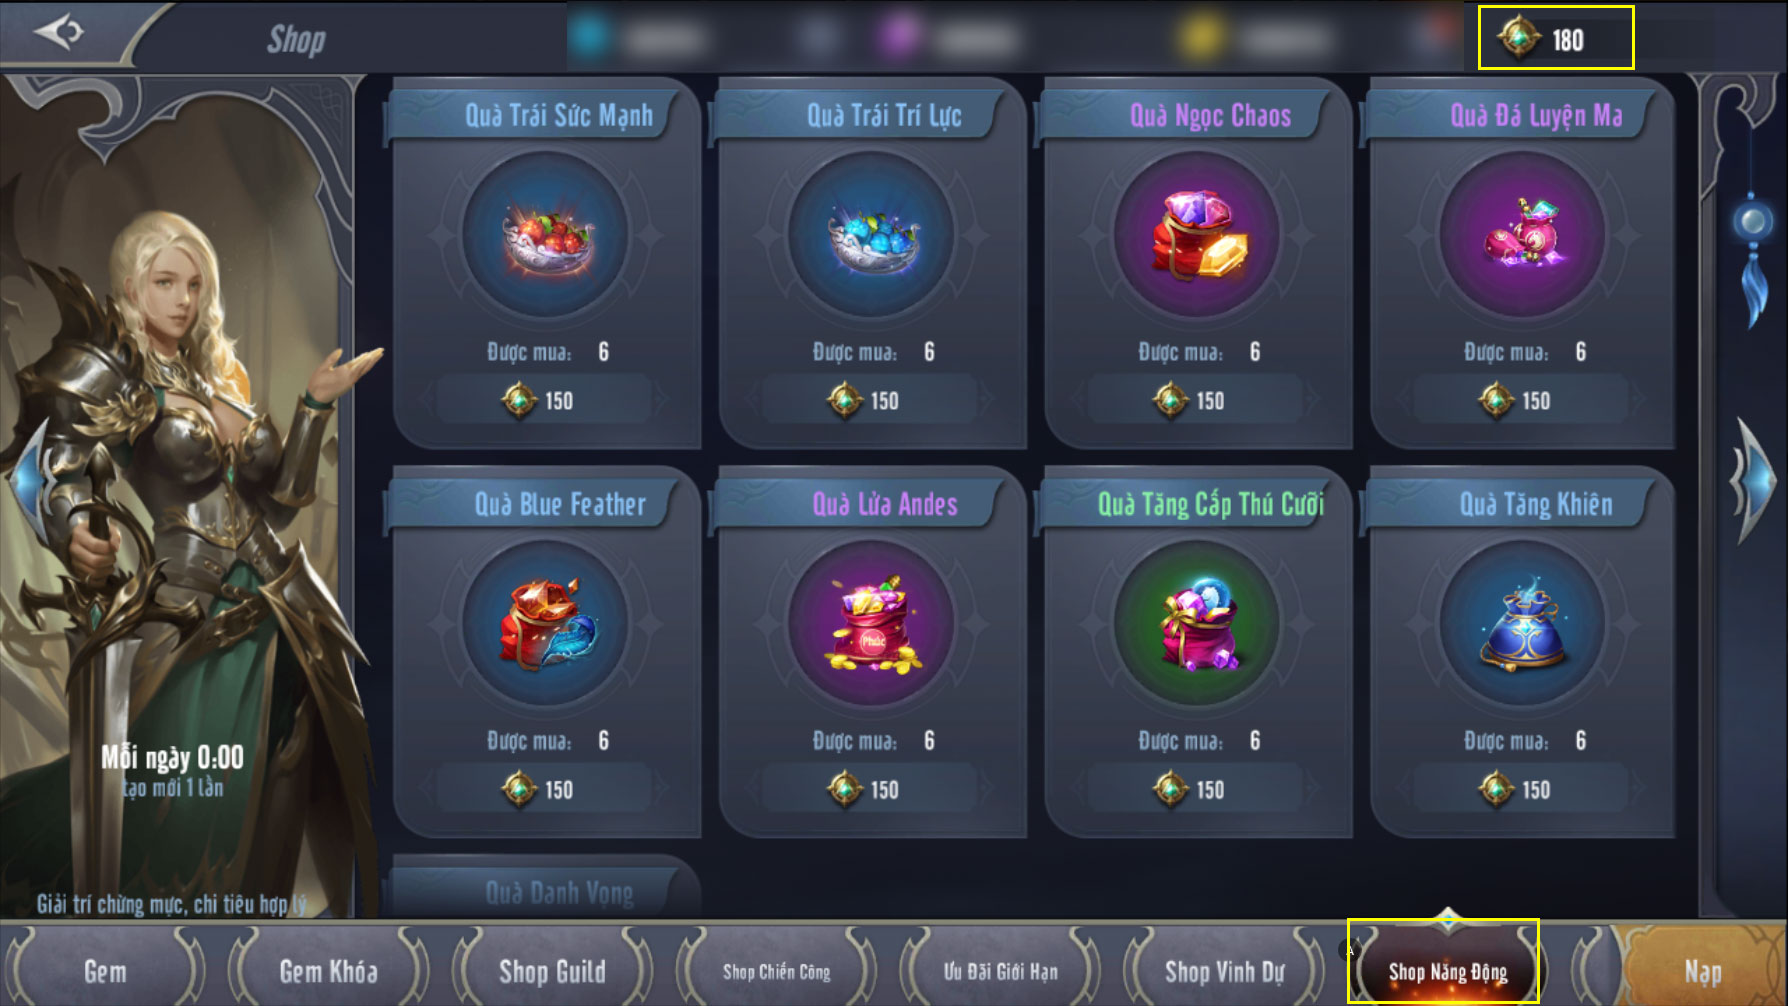Tap the back arrow next to Shop
Viewport: 1788px width, 1006px height.
[x=59, y=32]
